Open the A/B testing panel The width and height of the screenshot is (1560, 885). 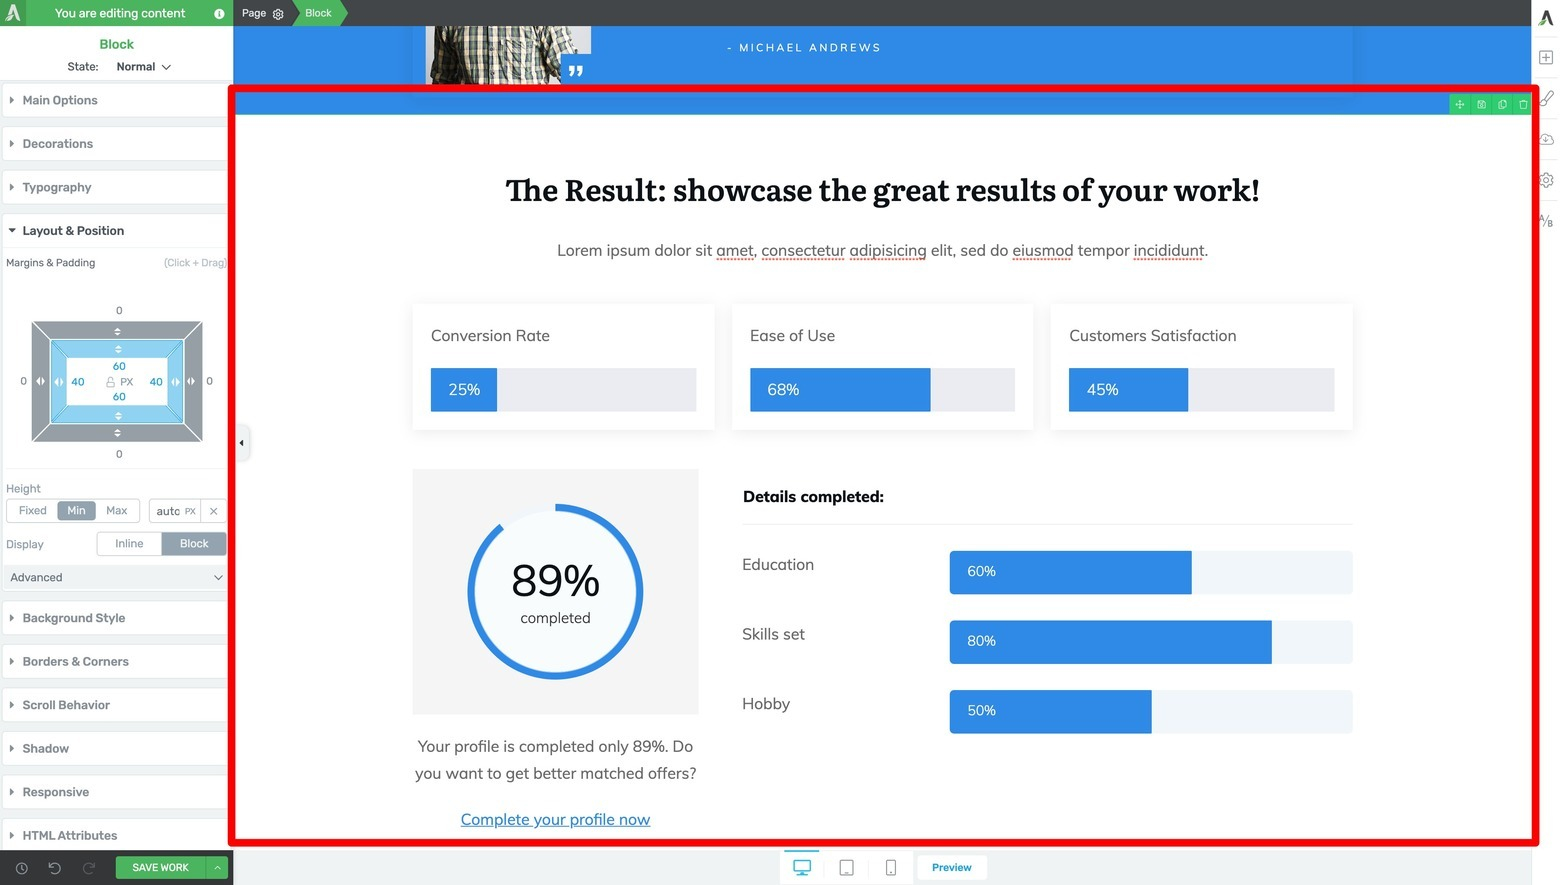pyautogui.click(x=1546, y=219)
